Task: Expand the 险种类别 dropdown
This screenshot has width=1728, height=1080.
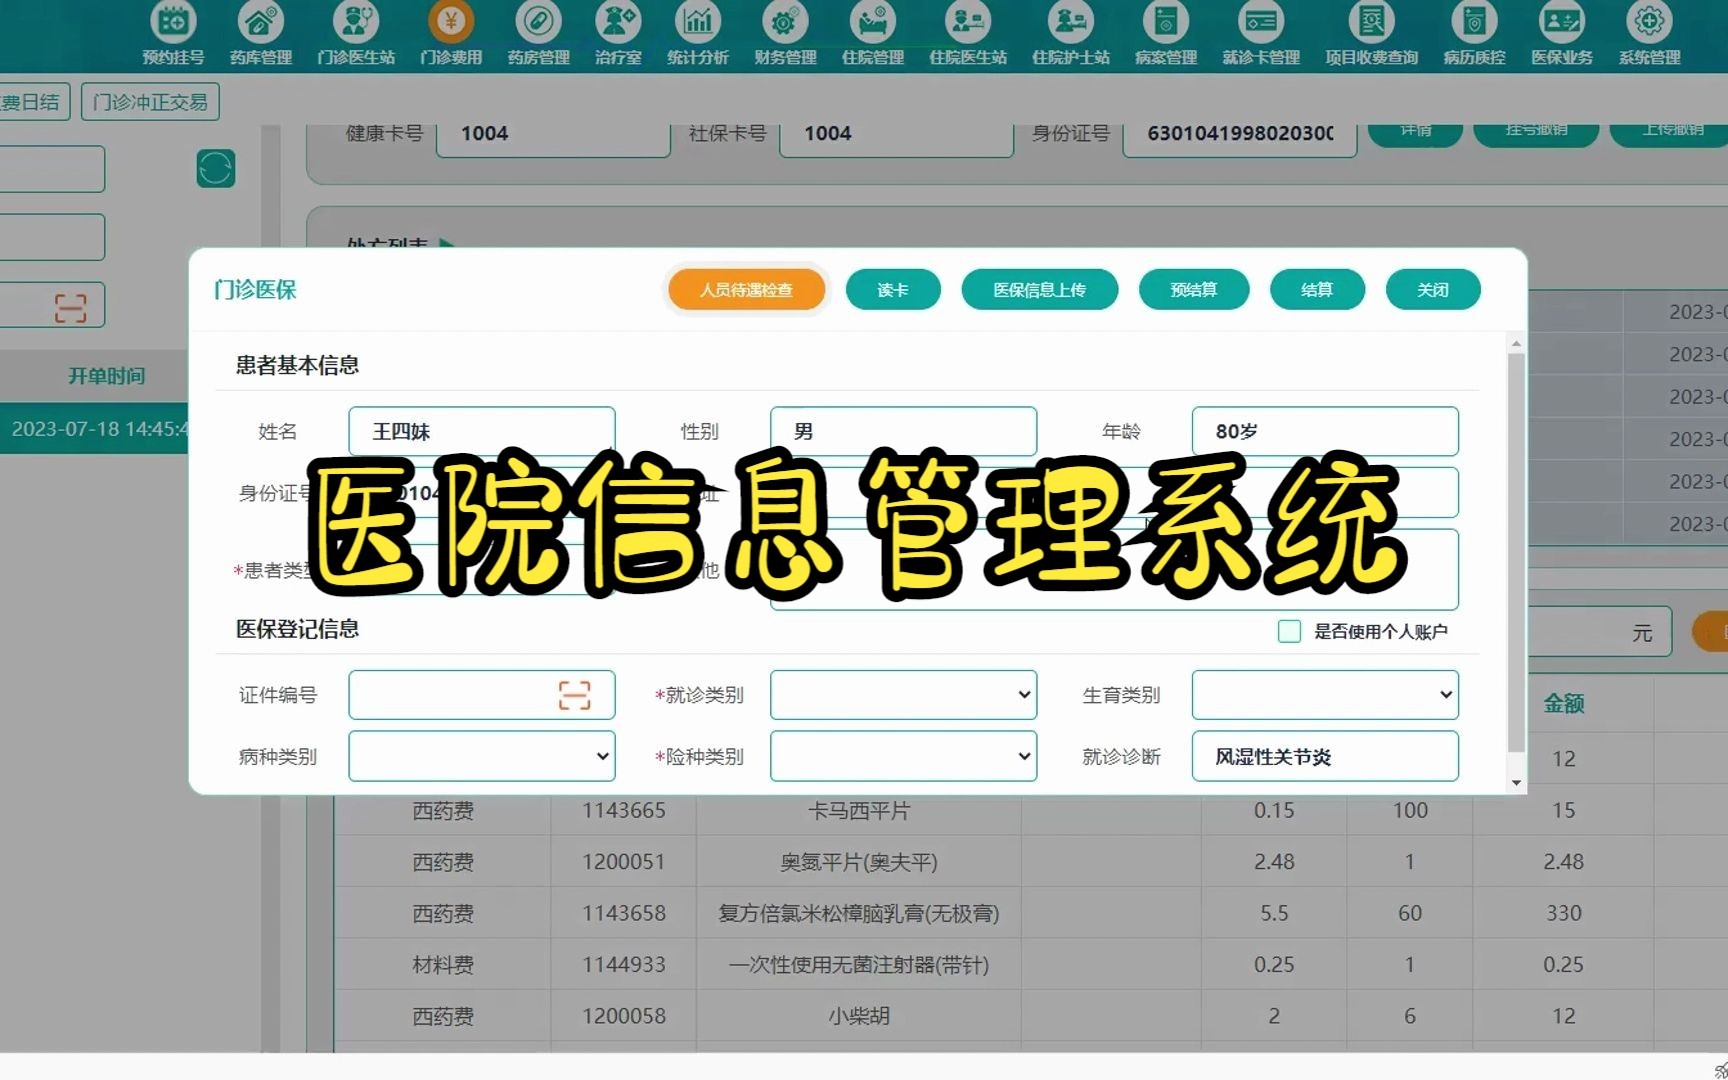Action: point(903,756)
